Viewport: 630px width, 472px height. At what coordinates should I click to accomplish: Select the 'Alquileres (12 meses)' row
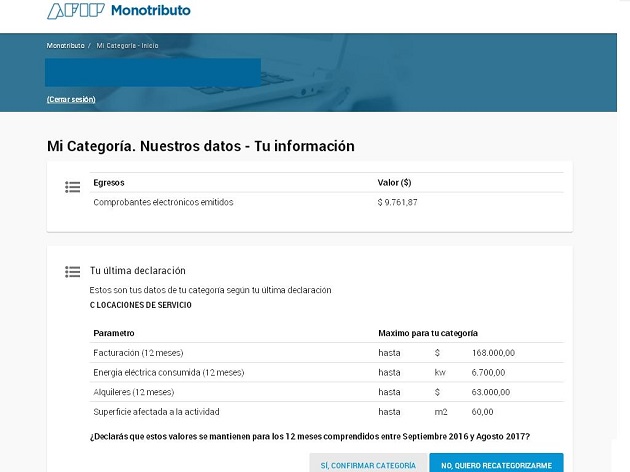[133, 391]
